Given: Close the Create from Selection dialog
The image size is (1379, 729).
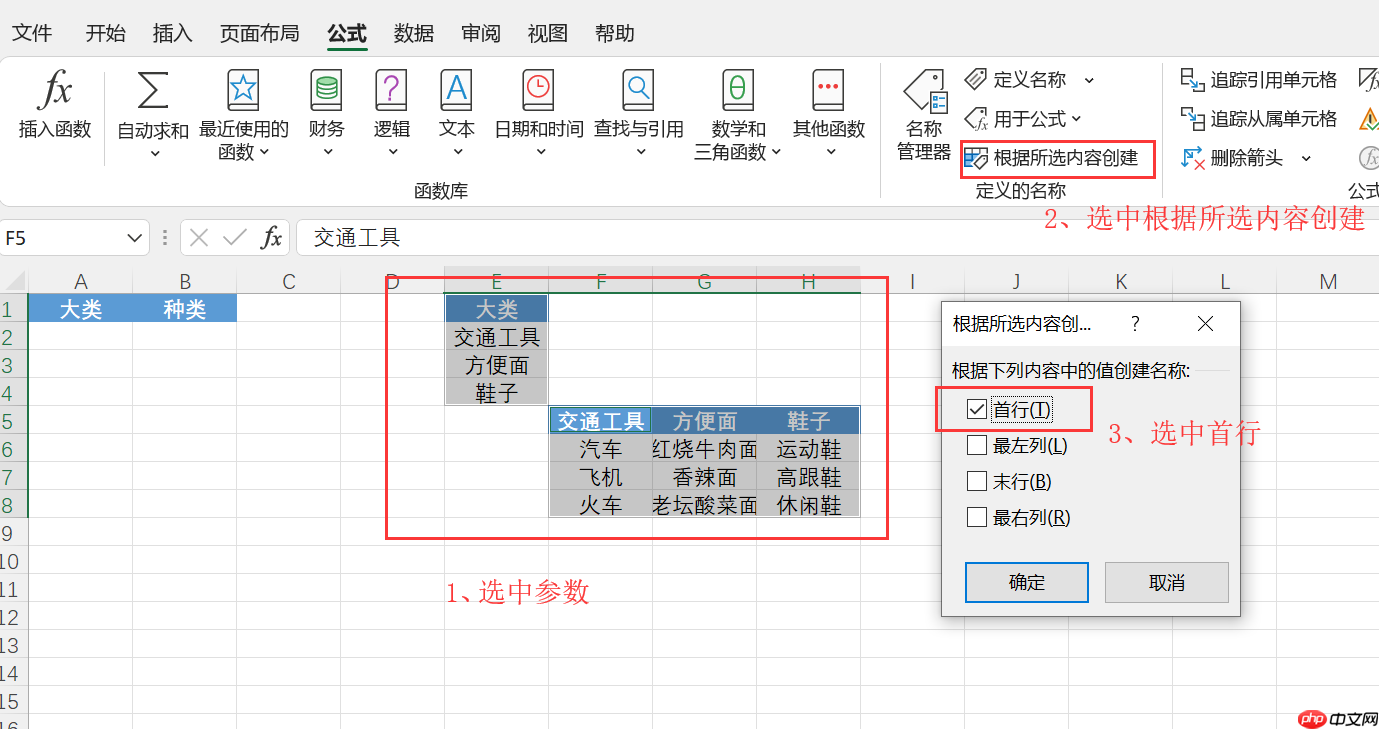Looking at the screenshot, I should tap(1205, 324).
